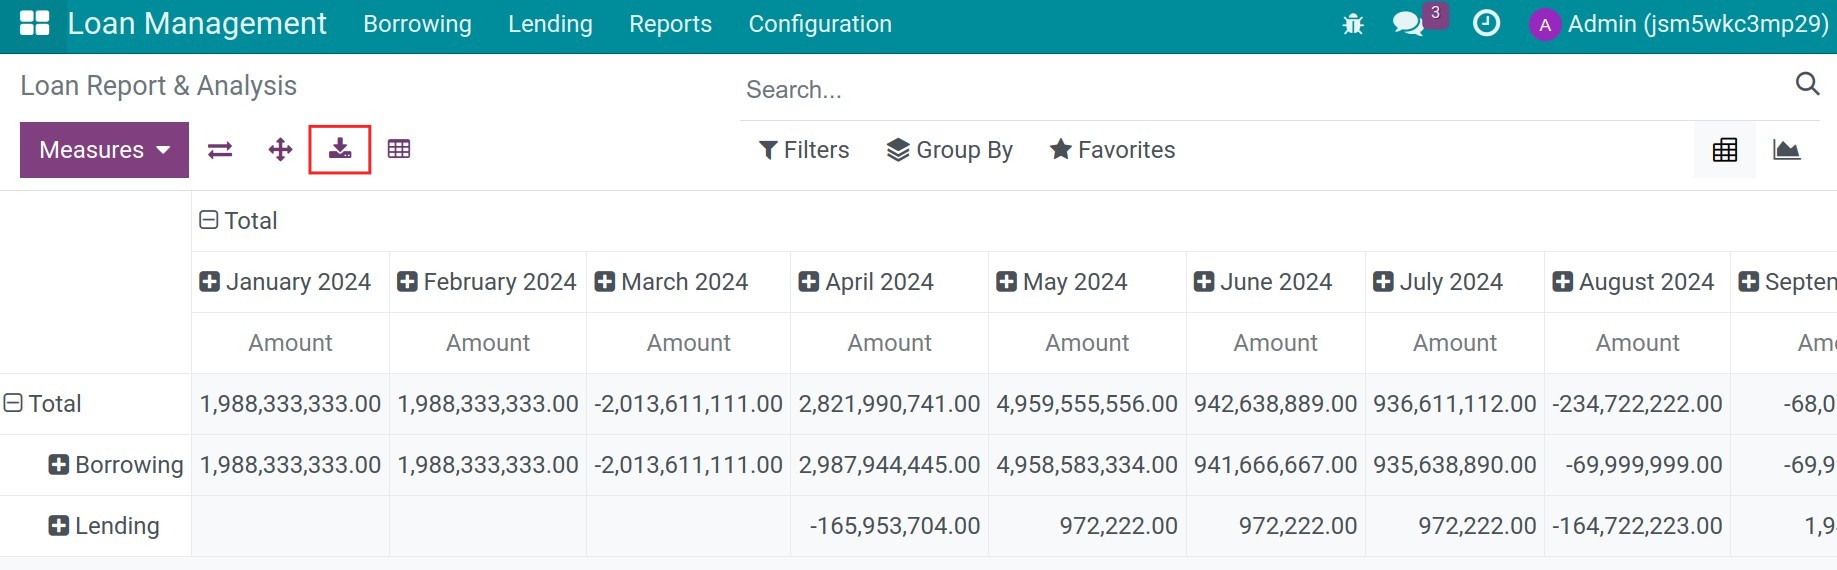The height and width of the screenshot is (570, 1837).
Task: Click the search magnifier icon
Action: click(1807, 84)
